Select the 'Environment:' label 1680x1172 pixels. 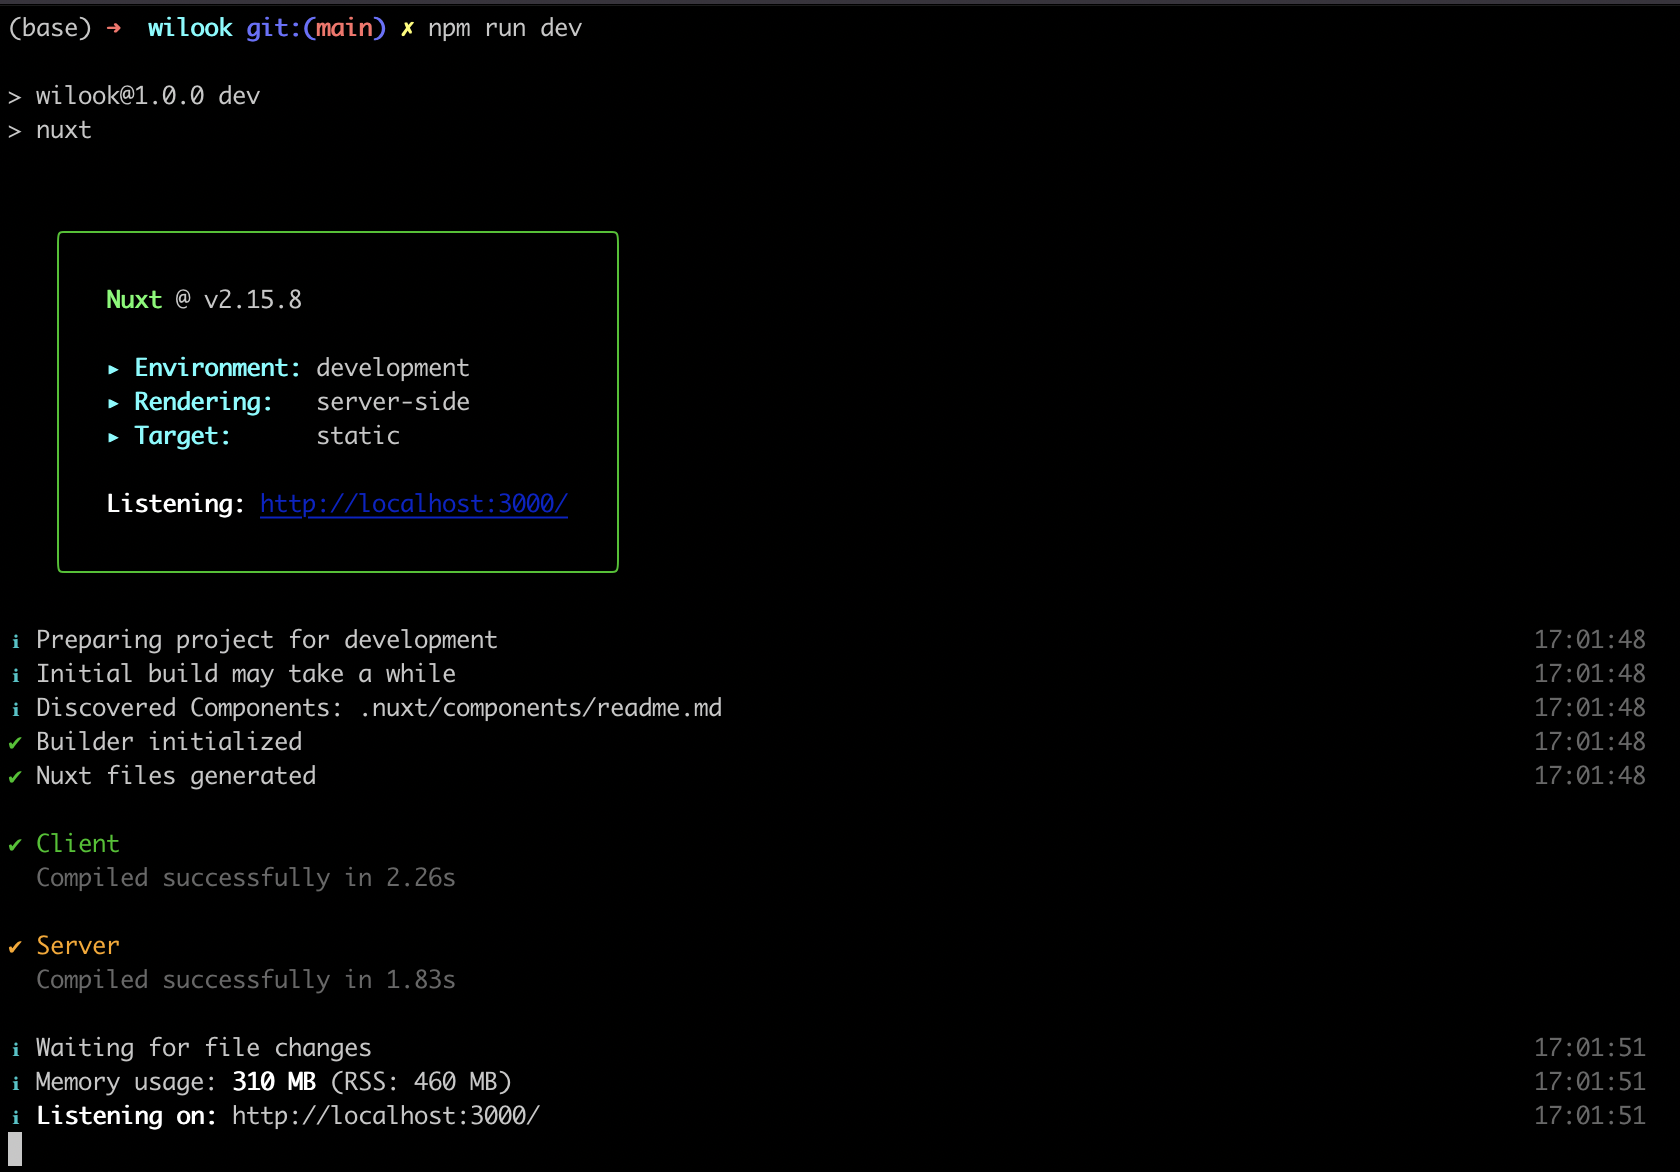click(x=217, y=368)
